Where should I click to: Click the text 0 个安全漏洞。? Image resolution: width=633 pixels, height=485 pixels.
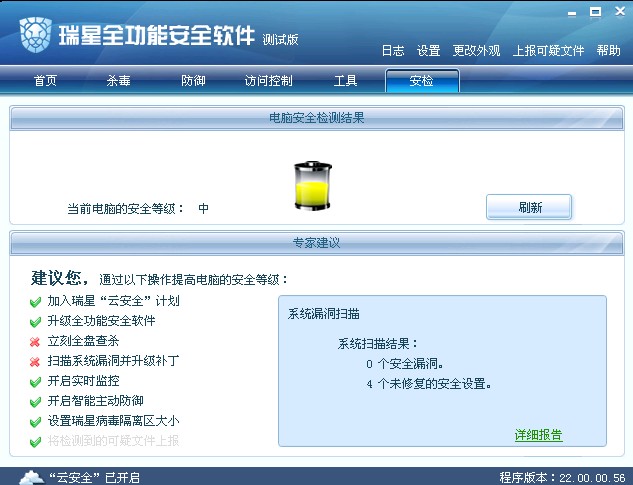coord(405,364)
